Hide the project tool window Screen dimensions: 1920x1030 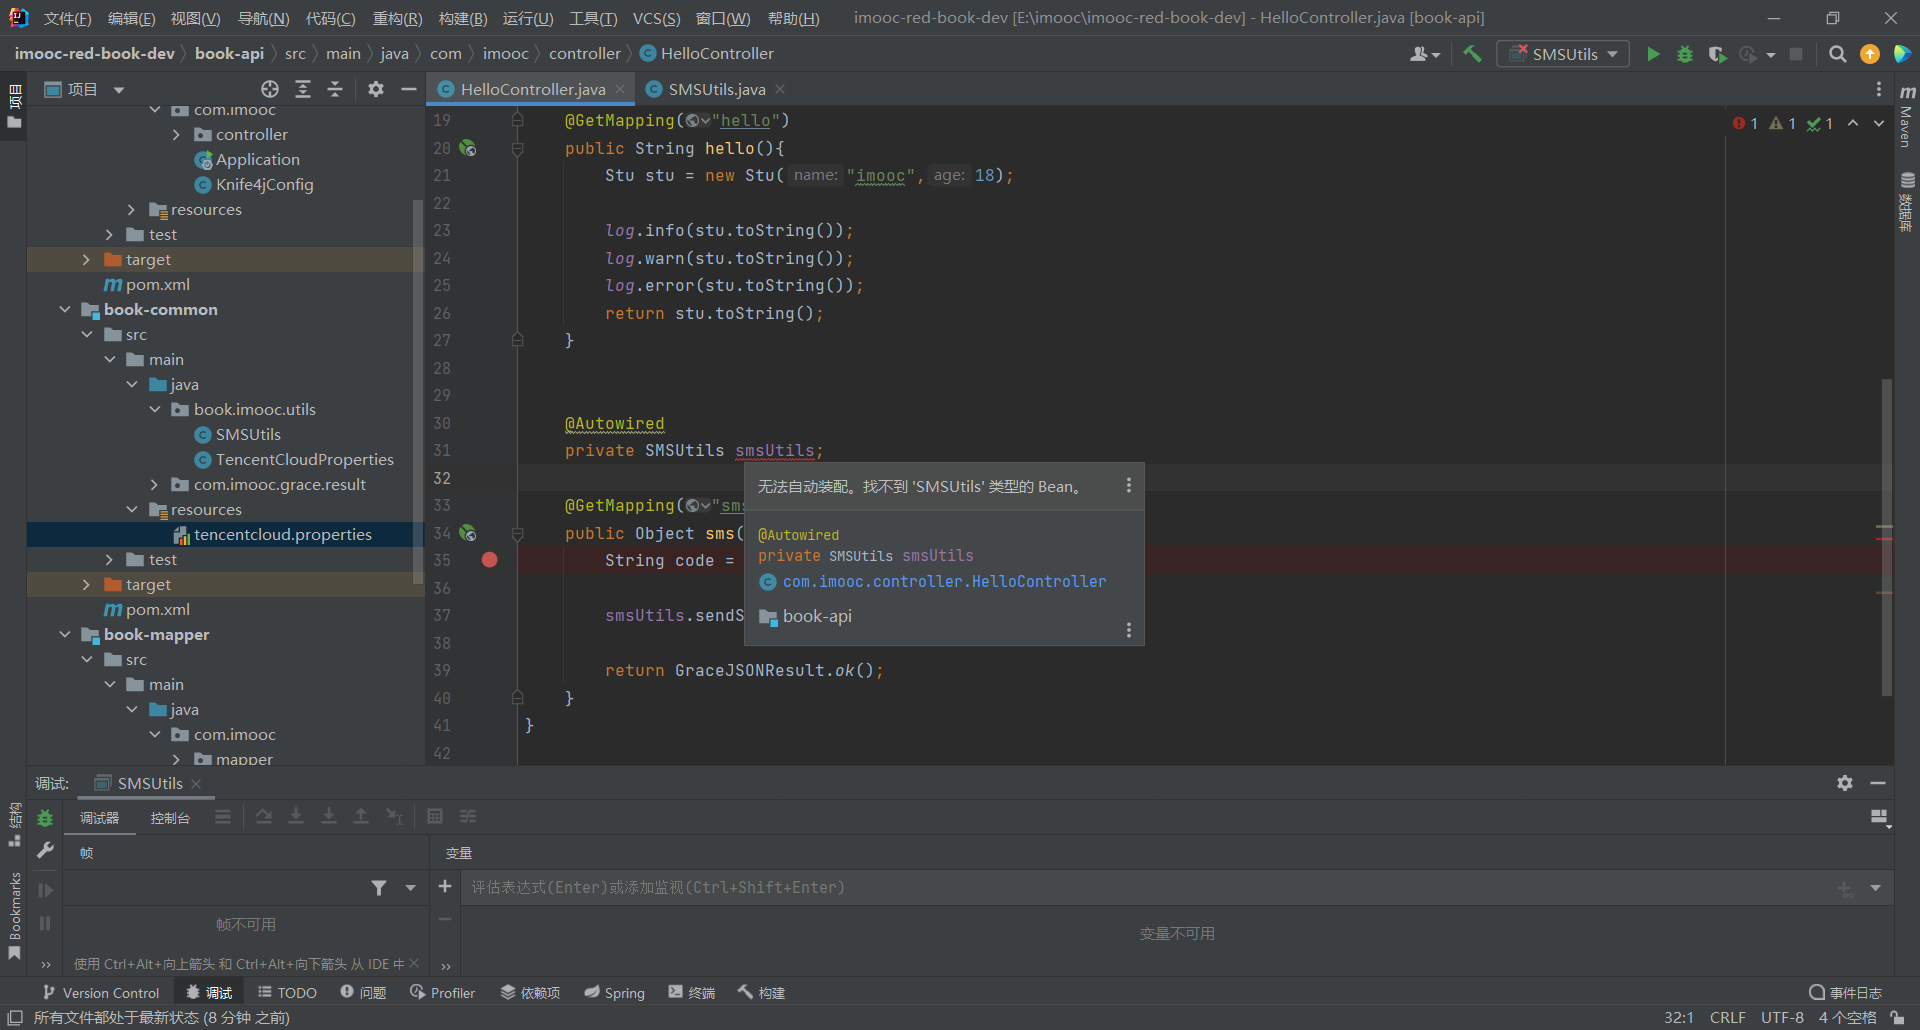[408, 89]
